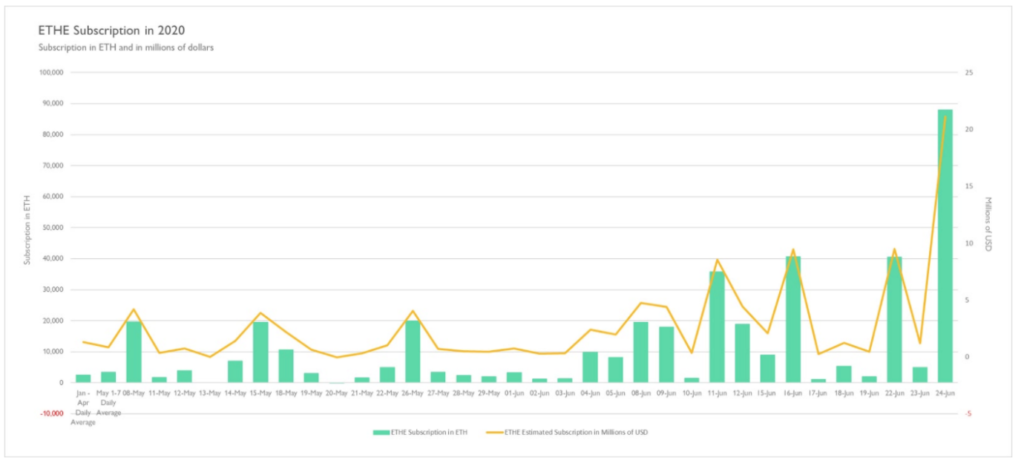Image resolution: width=1024 pixels, height=469 pixels.
Task: Click the 13-May date label
Action: point(210,393)
